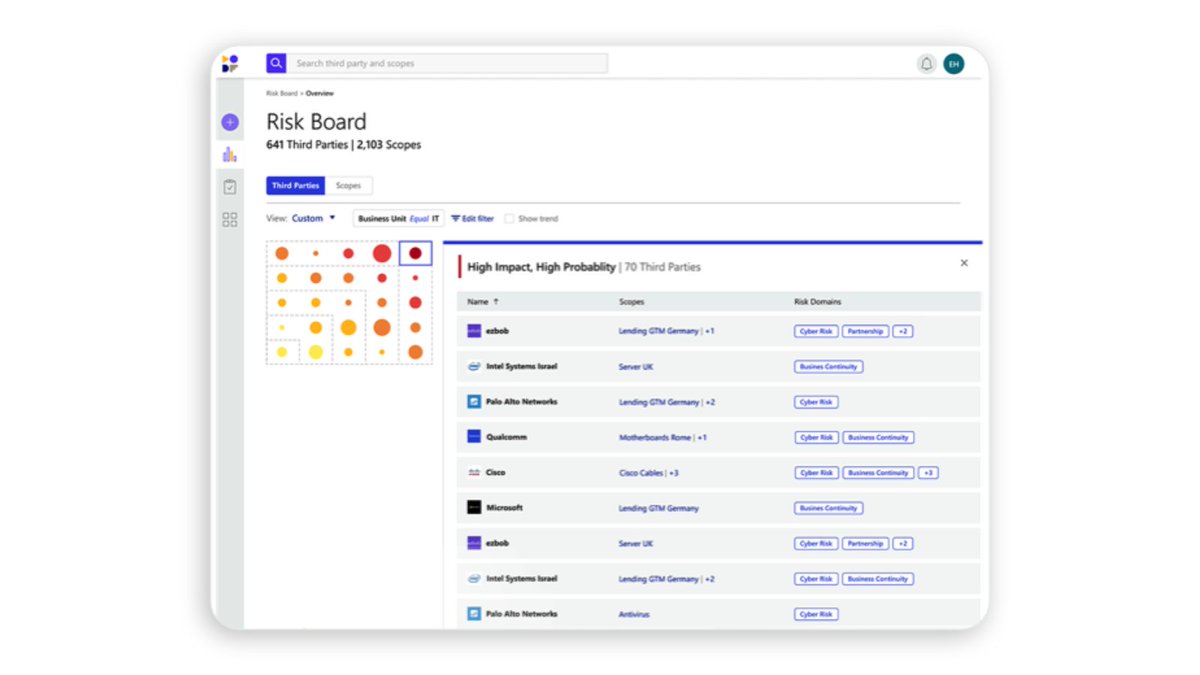
Task: Open Motherboards Rome scope link
Action: [x=654, y=437]
